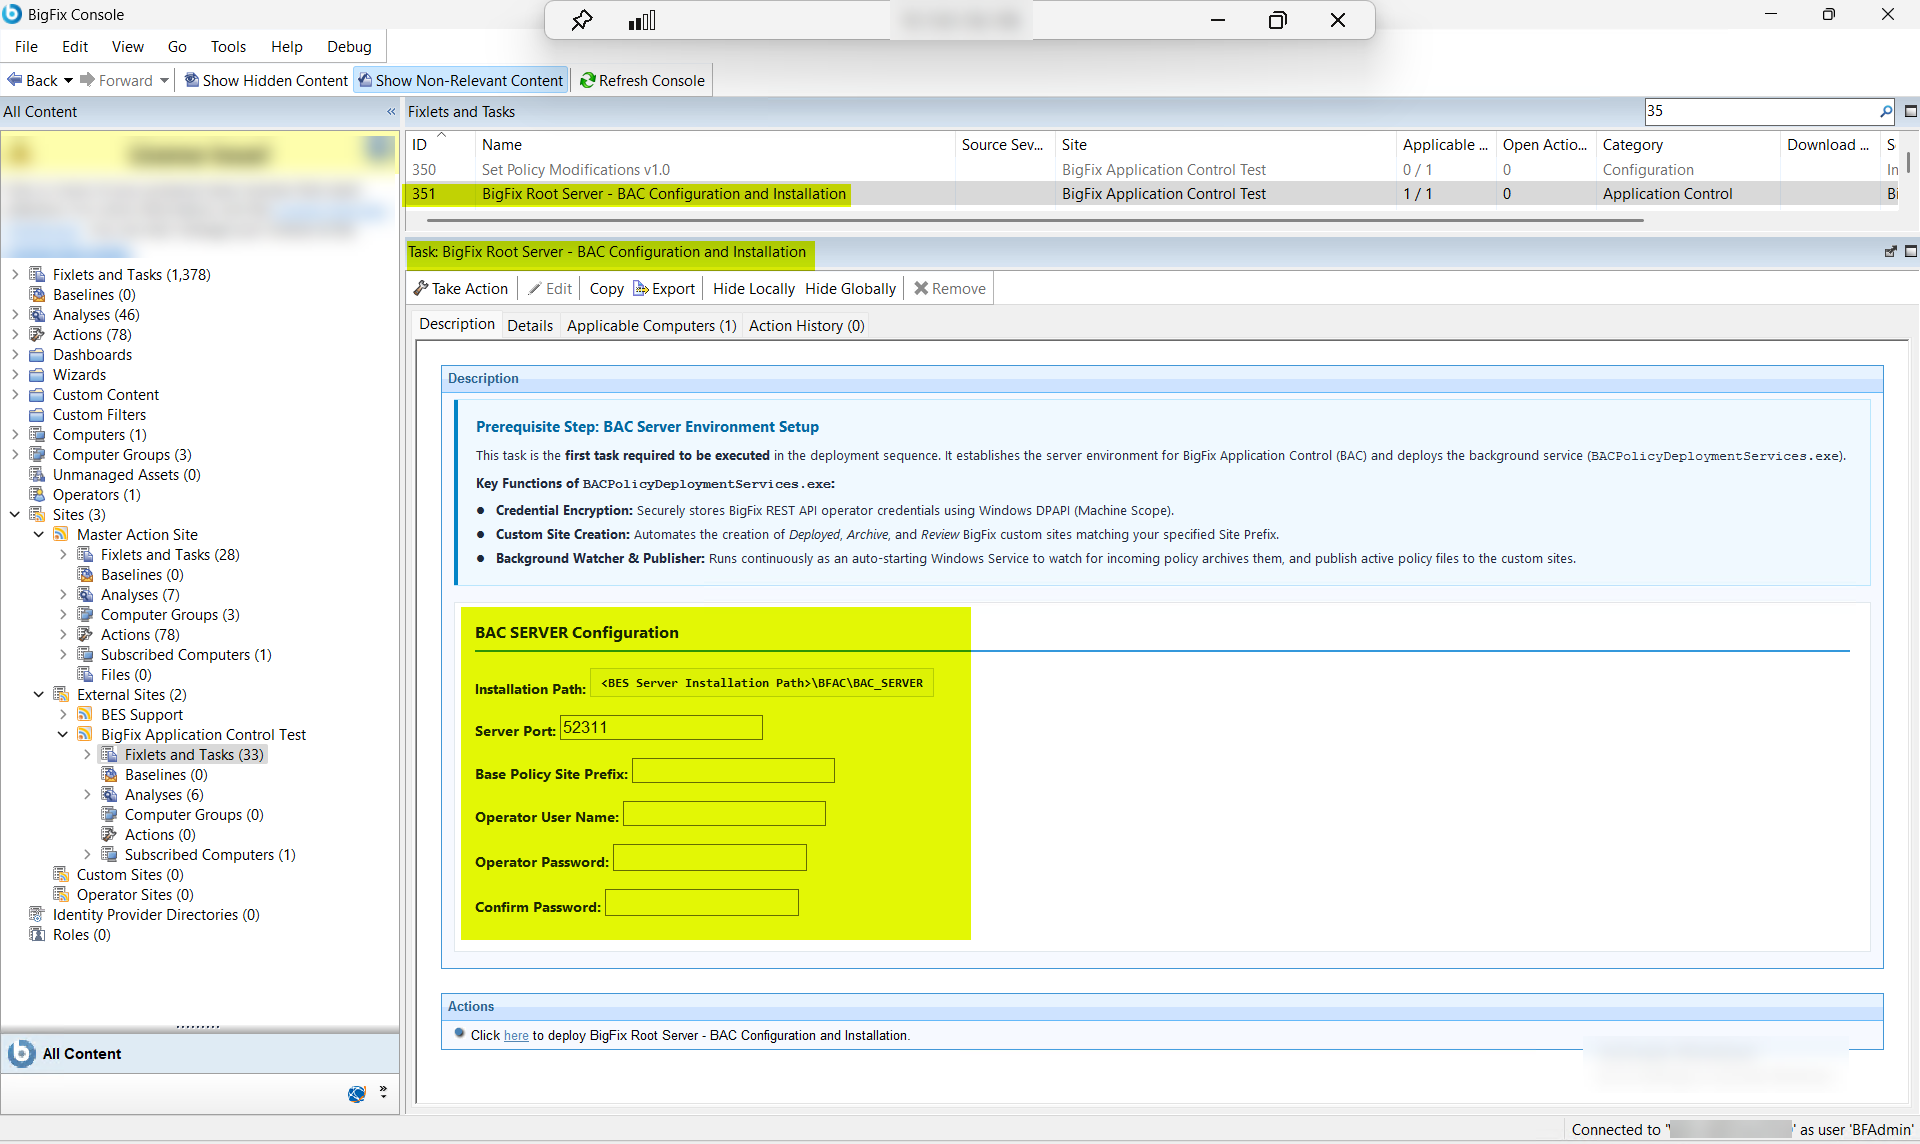Click the Roles (0) icon in tree
The image size is (1920, 1144).
click(37, 934)
